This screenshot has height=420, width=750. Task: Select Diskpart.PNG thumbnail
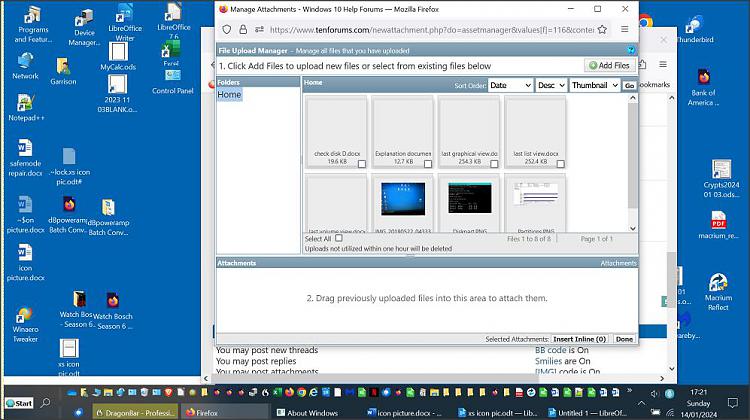pyautogui.click(x=469, y=198)
